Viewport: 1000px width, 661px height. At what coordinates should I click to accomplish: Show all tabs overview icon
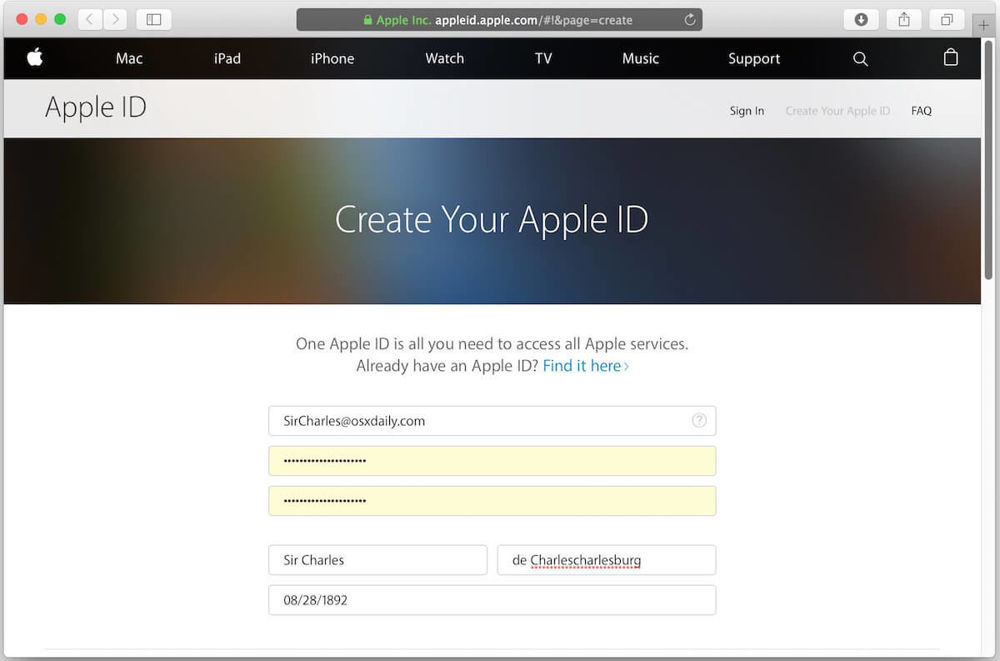pyautogui.click(x=947, y=19)
